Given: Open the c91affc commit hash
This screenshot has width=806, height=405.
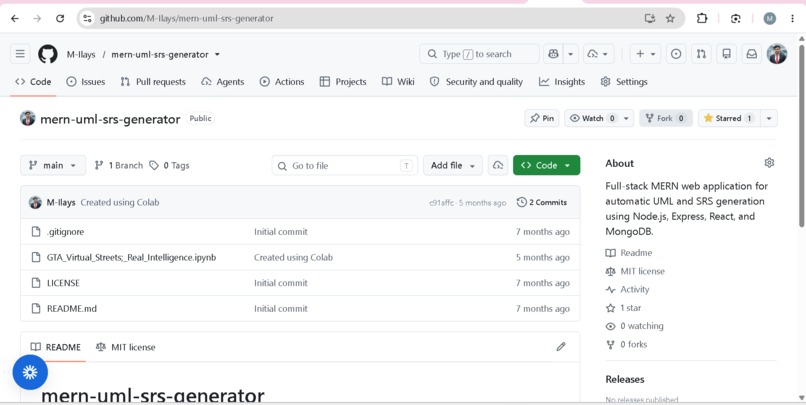Looking at the screenshot, I should pos(442,203).
